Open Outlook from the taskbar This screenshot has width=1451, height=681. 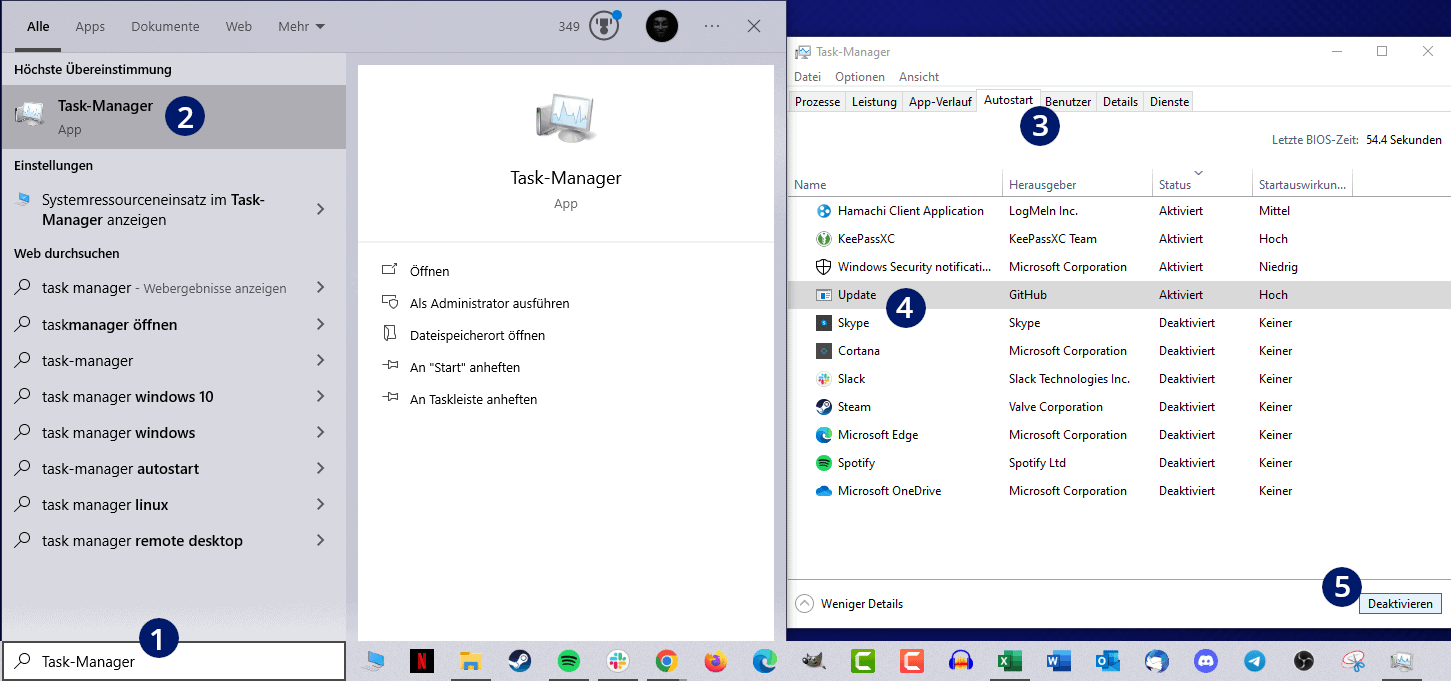point(1108,661)
